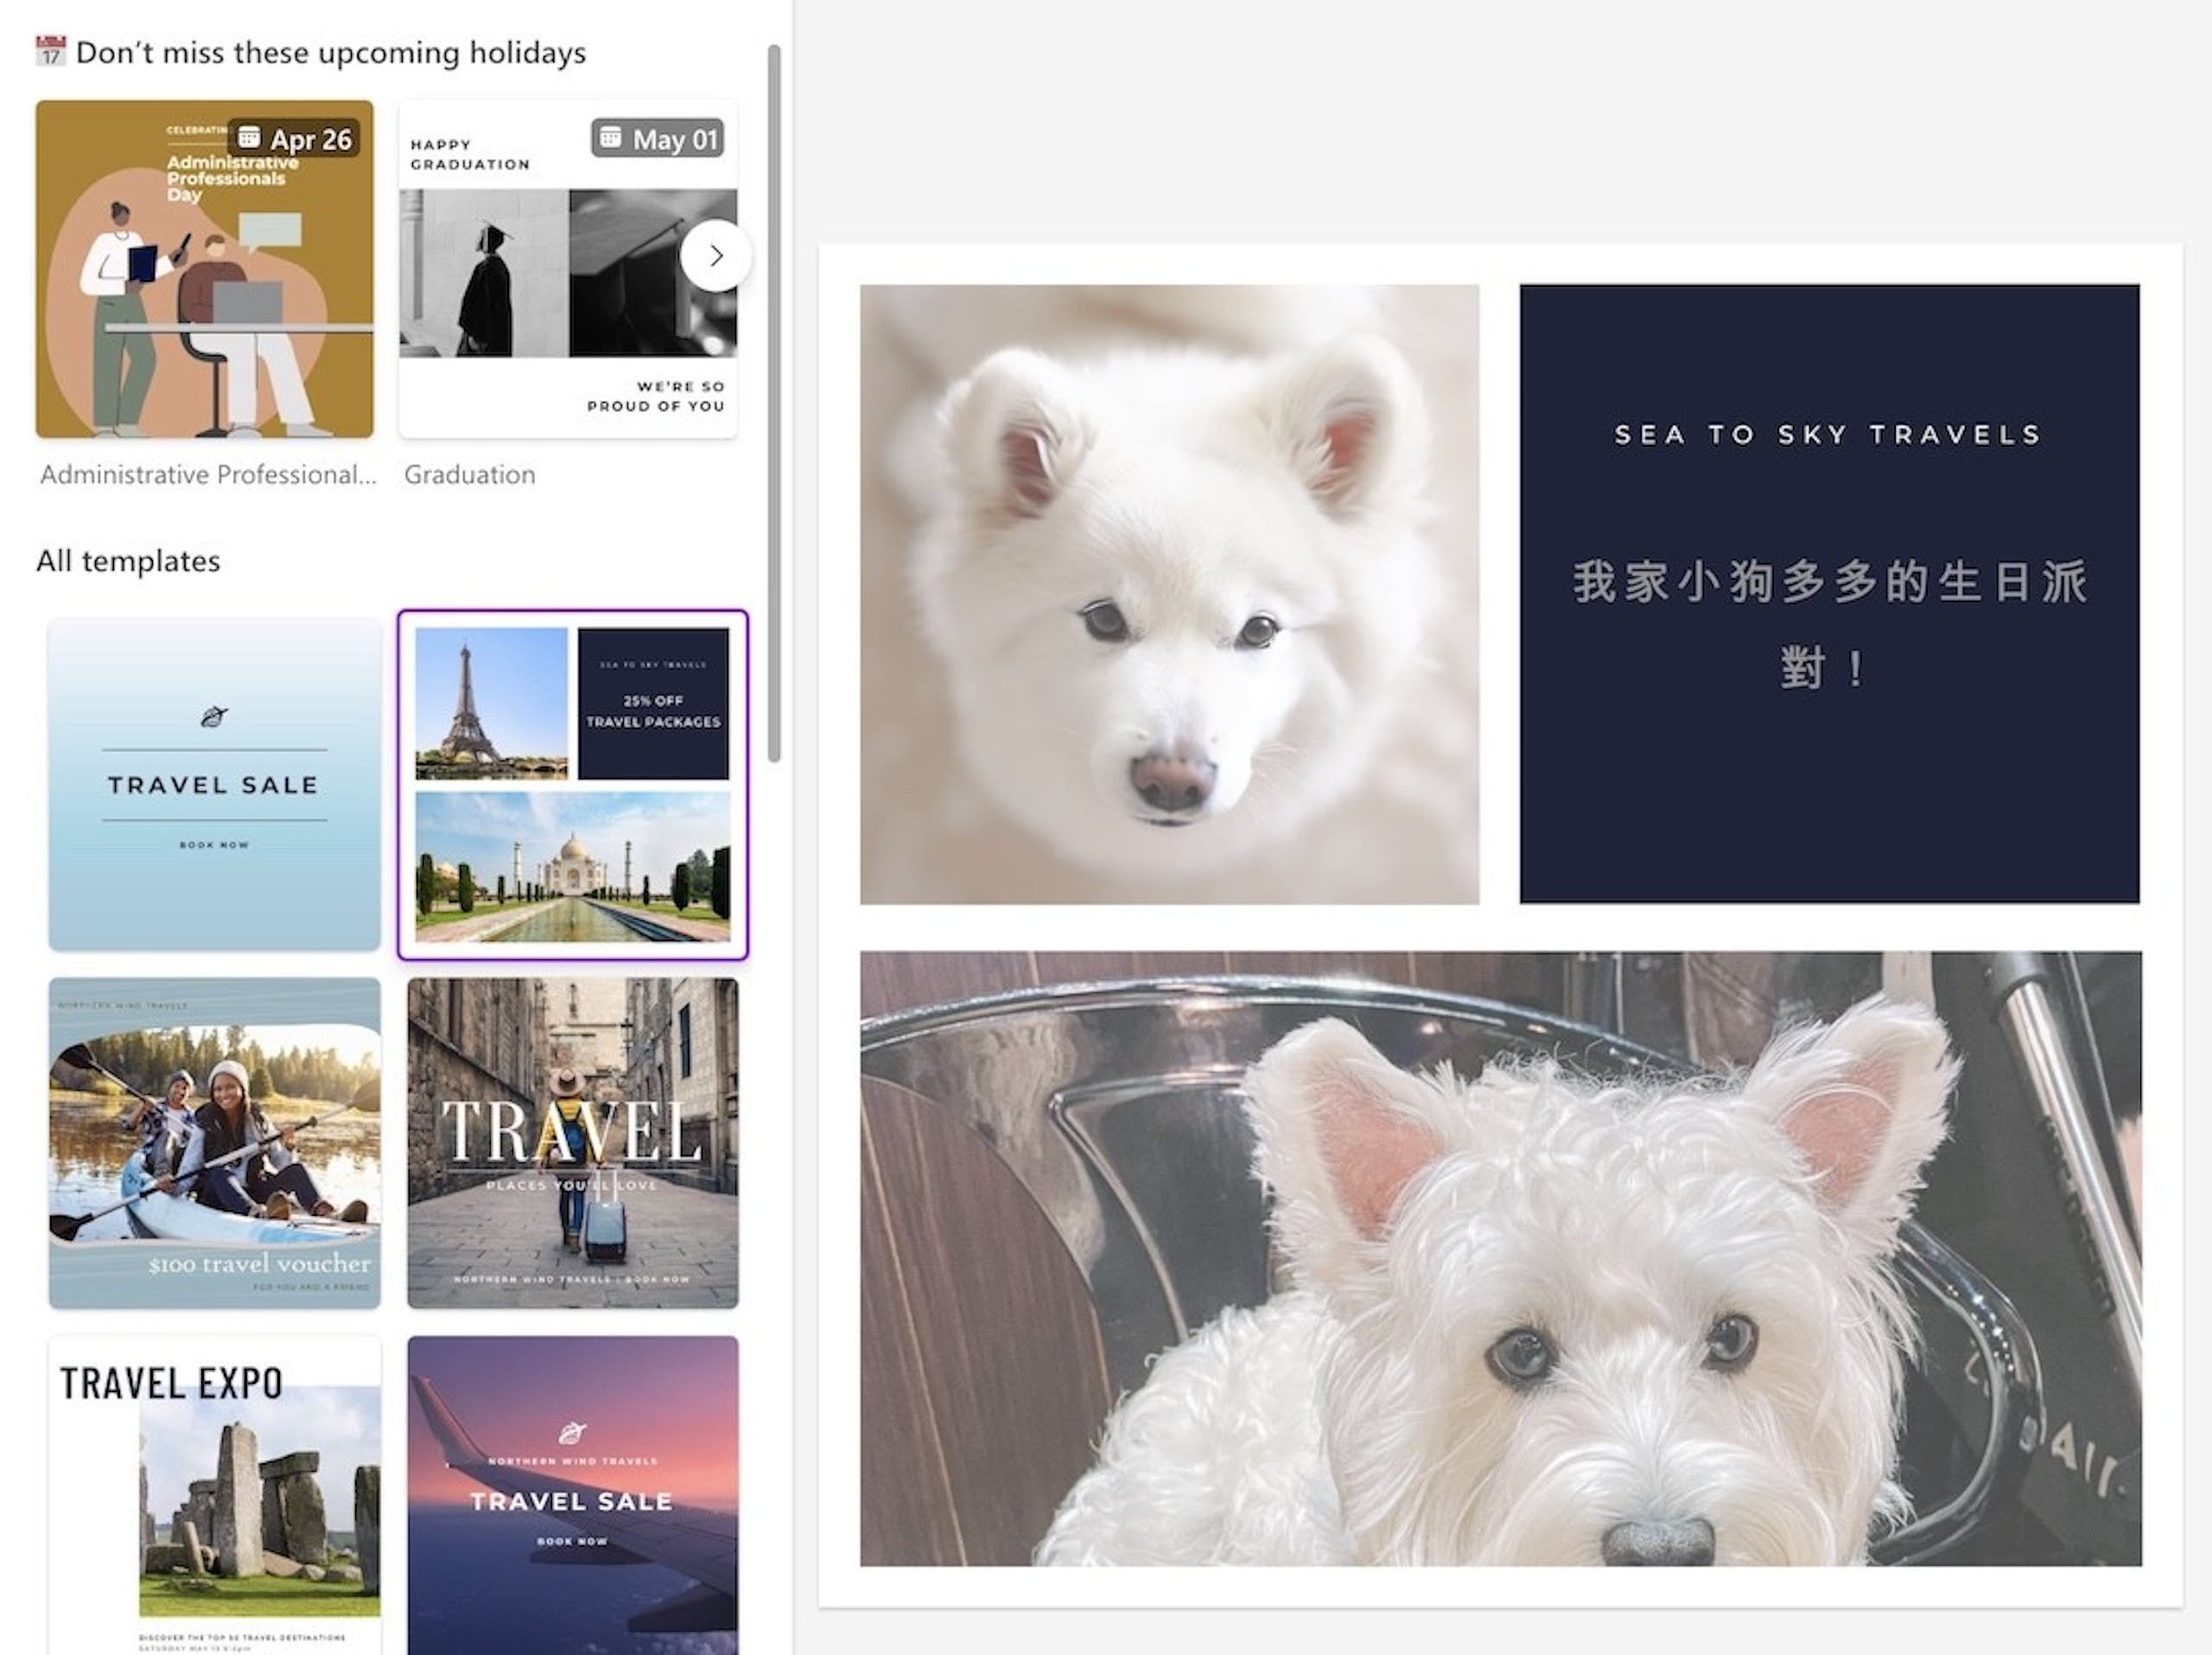
Task: Select the light blue Travel Sale template
Action: (214, 784)
